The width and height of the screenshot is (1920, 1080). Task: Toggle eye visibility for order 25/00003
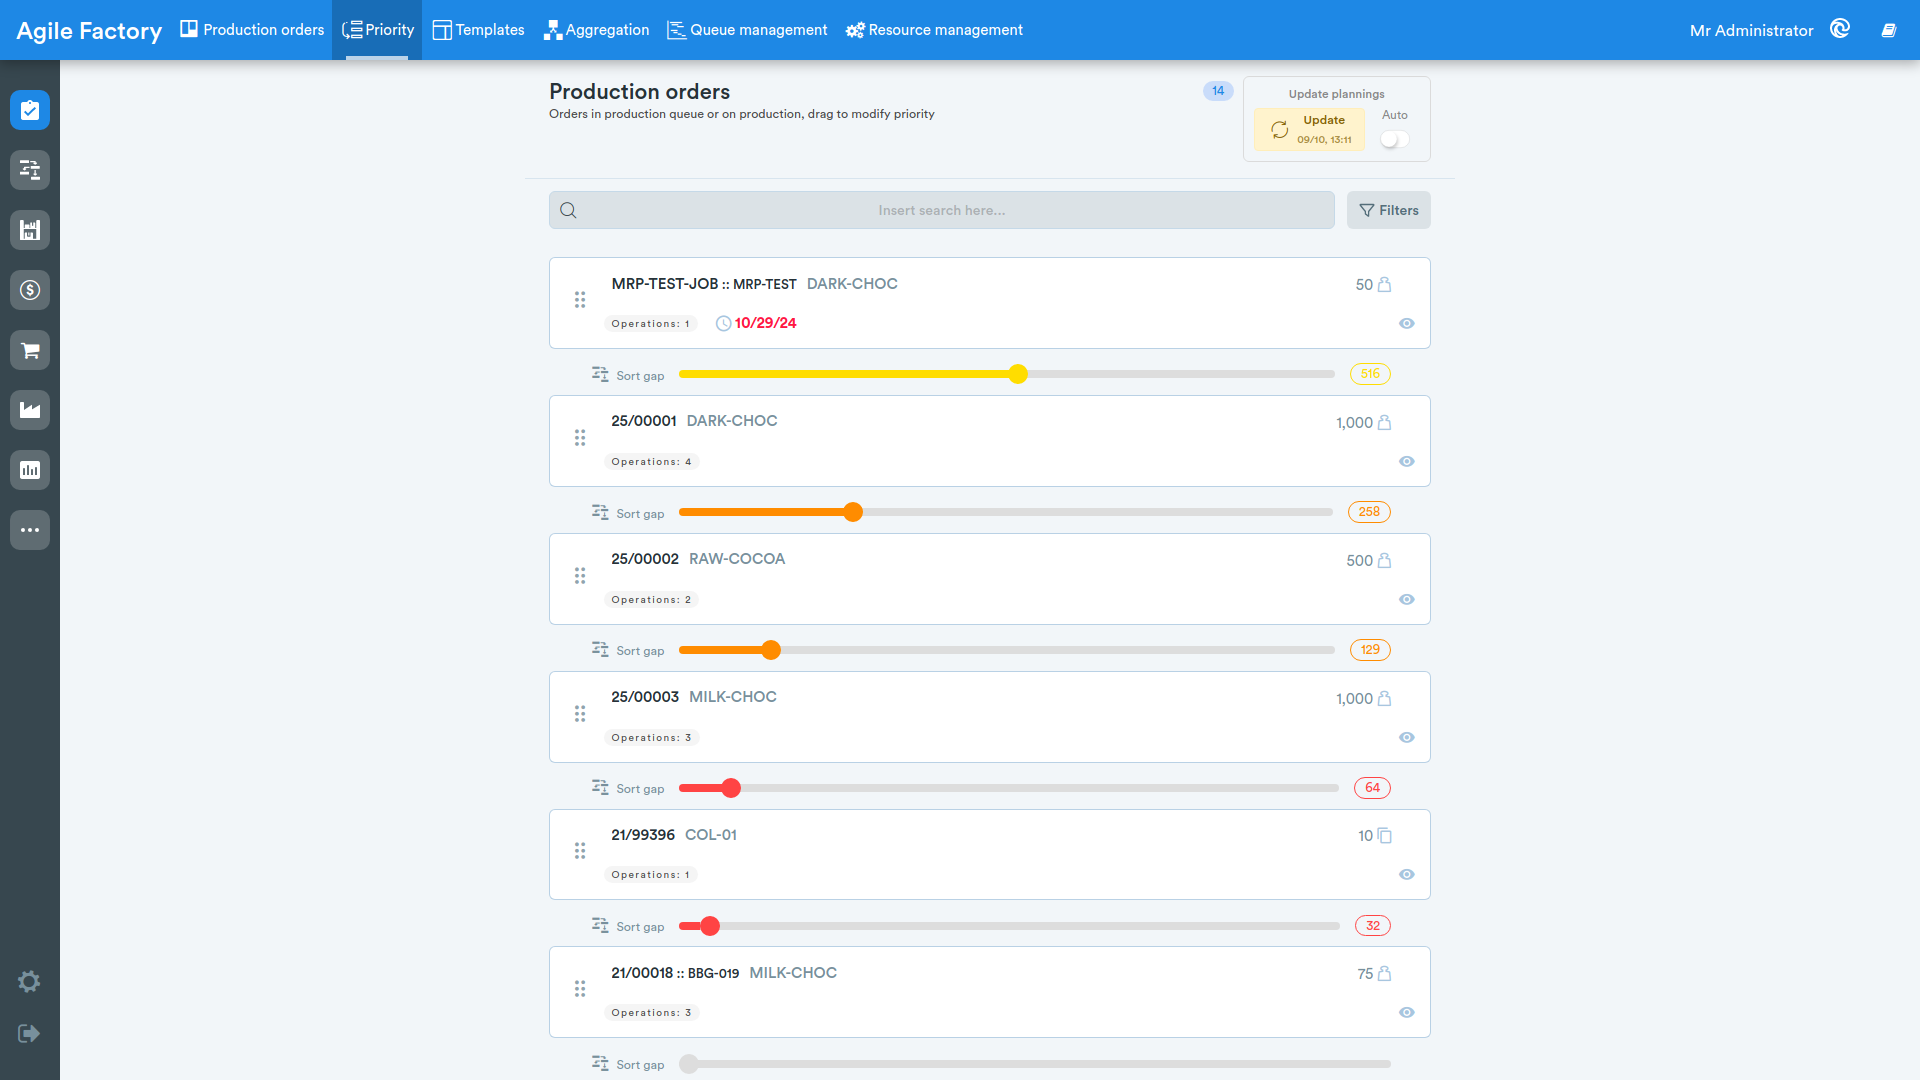(x=1407, y=737)
